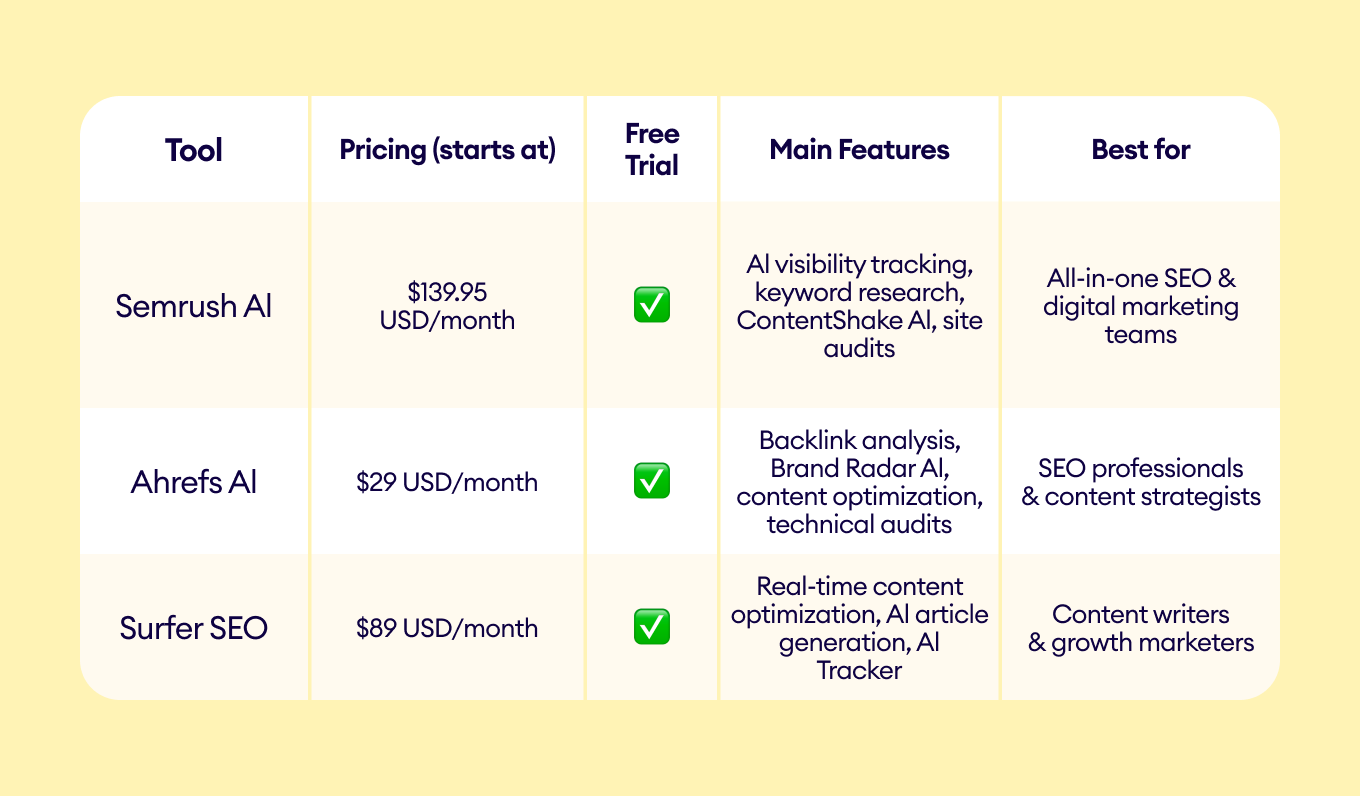
Task: Select the $89 USD/month price cell
Action: click(x=447, y=628)
